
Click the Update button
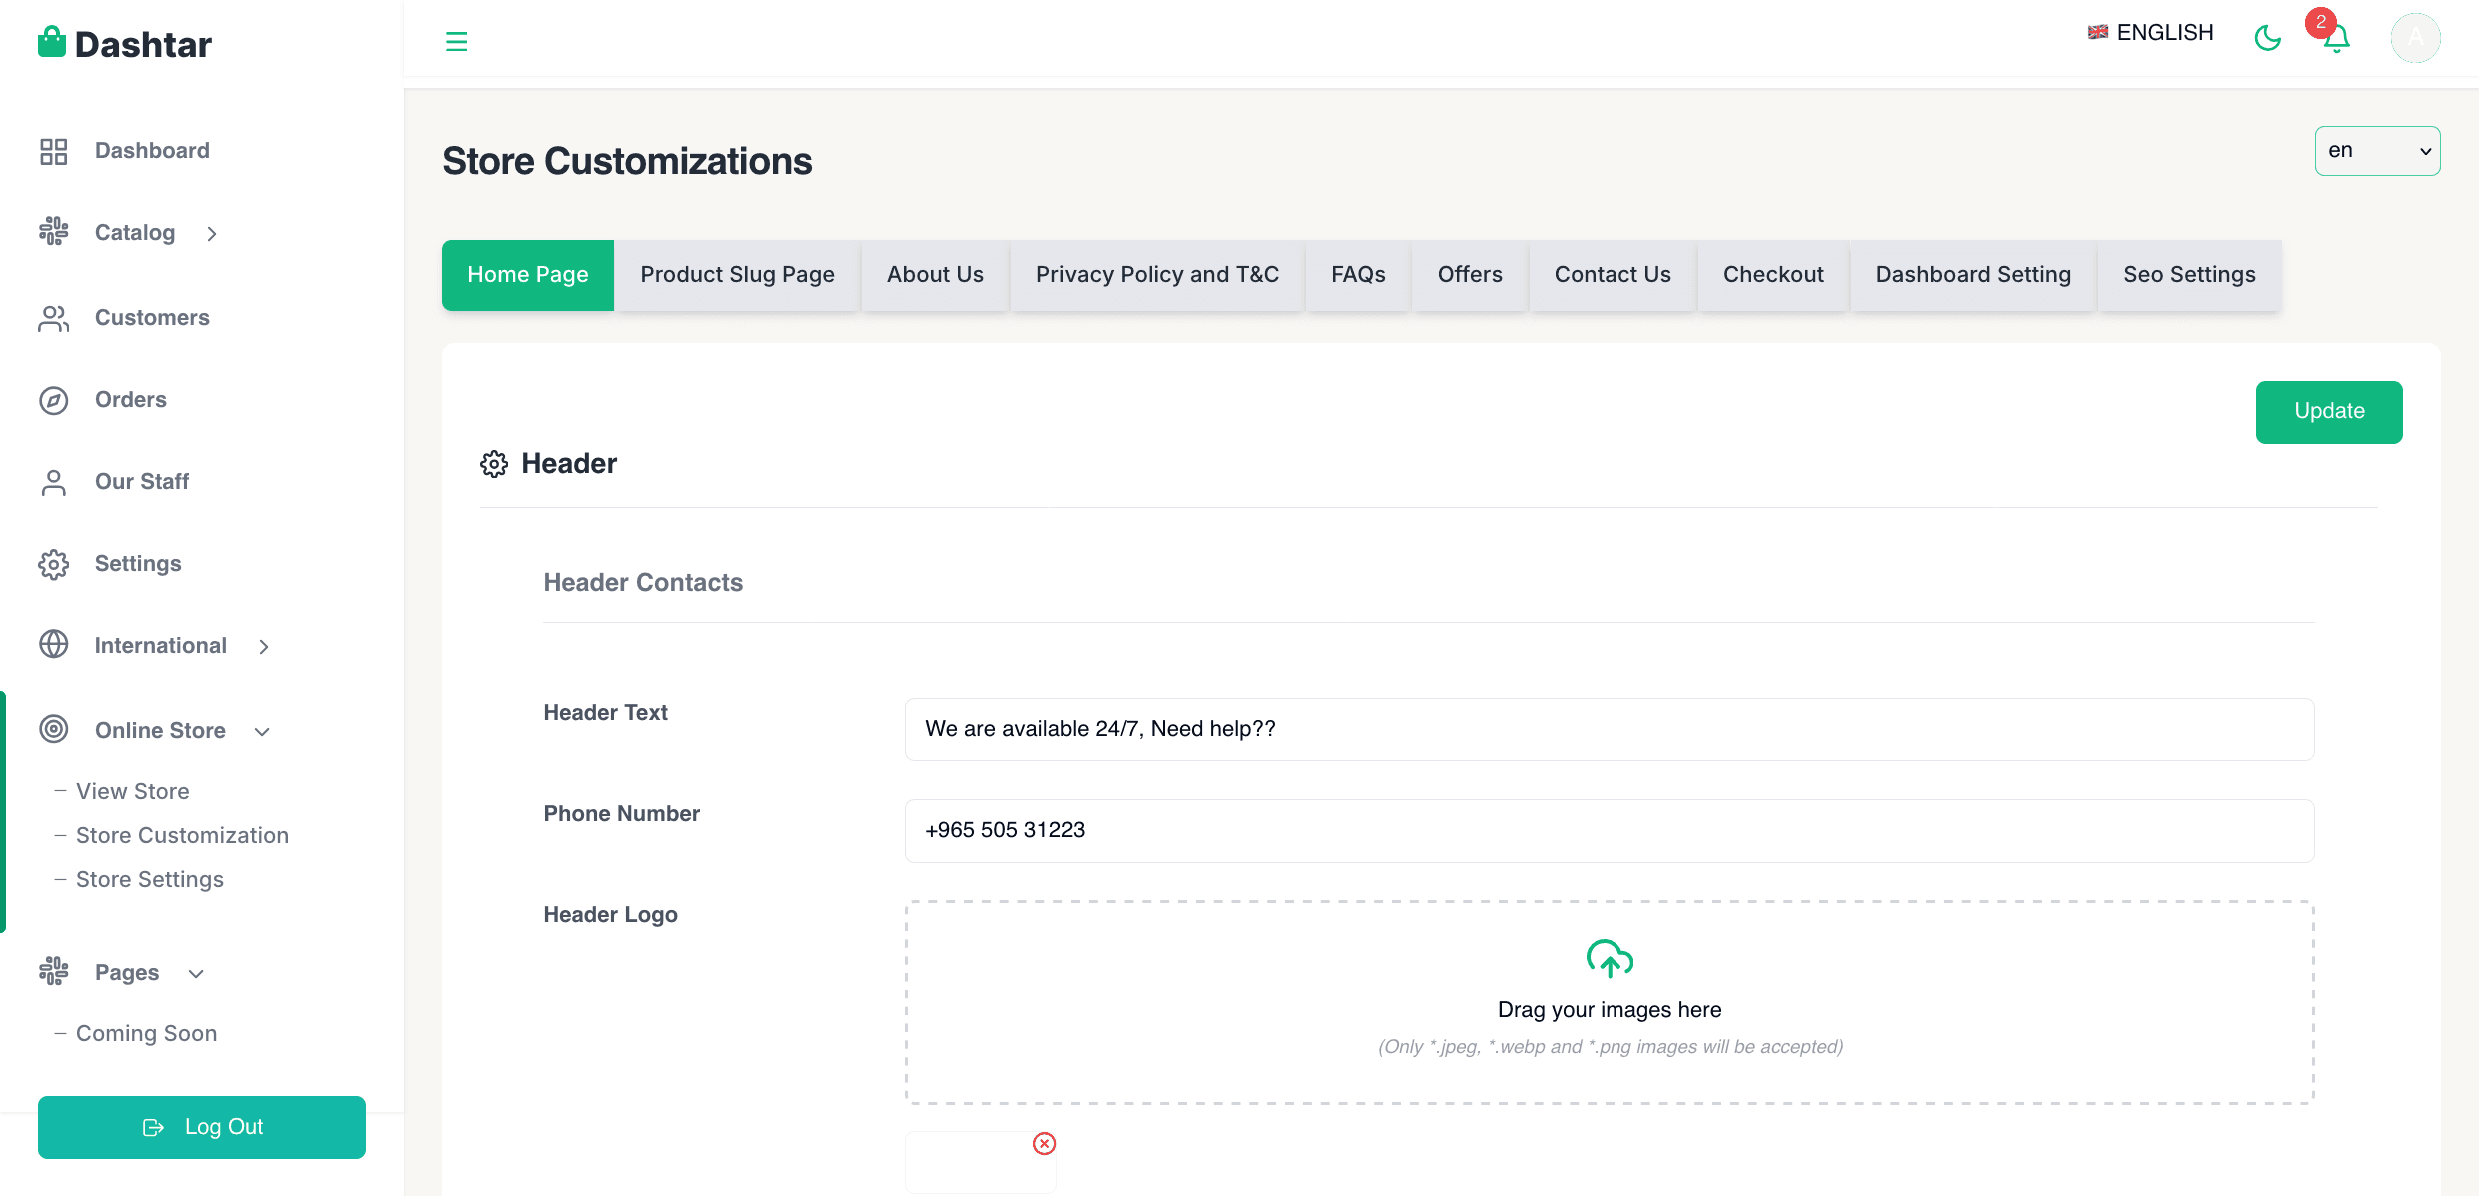click(2329, 411)
